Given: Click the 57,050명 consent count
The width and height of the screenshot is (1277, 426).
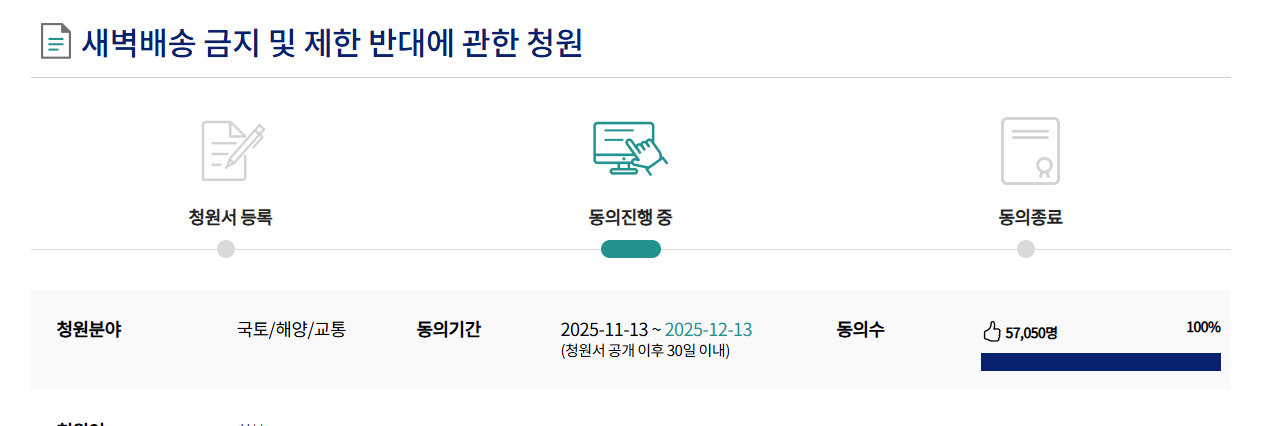Looking at the screenshot, I should click(1031, 333).
